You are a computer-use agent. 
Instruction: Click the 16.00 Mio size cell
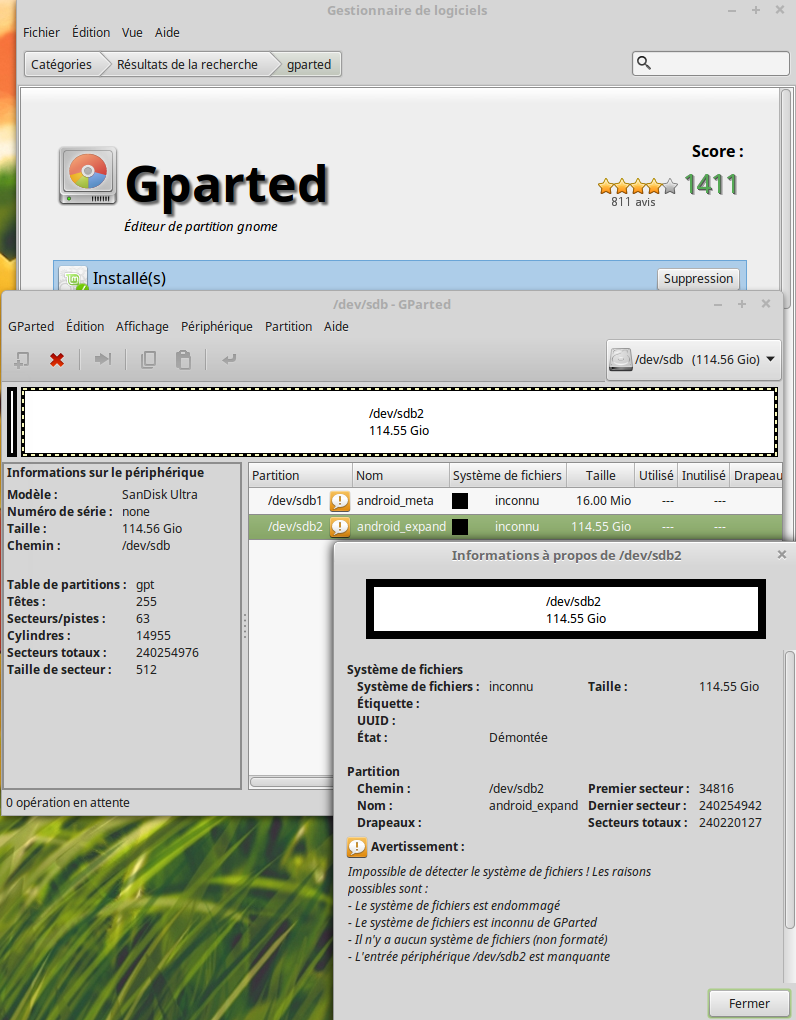pos(604,501)
